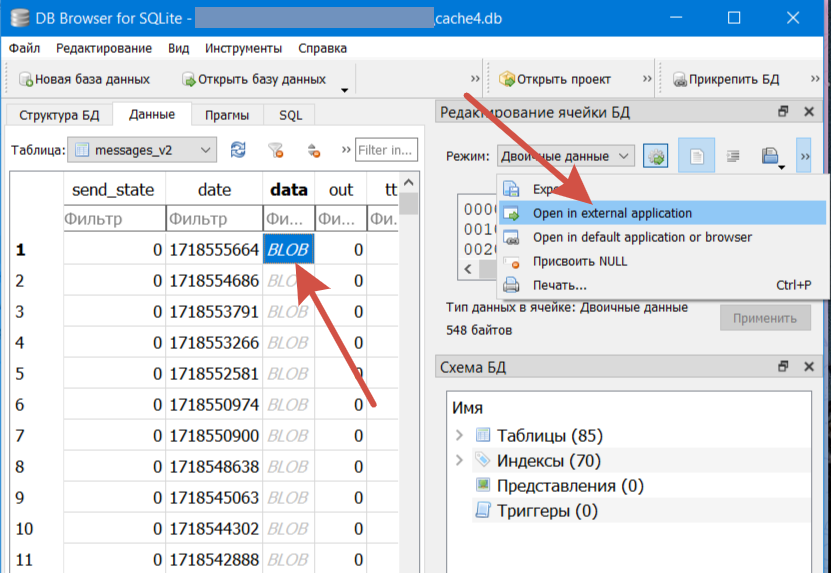Select row header 10

[37, 528]
